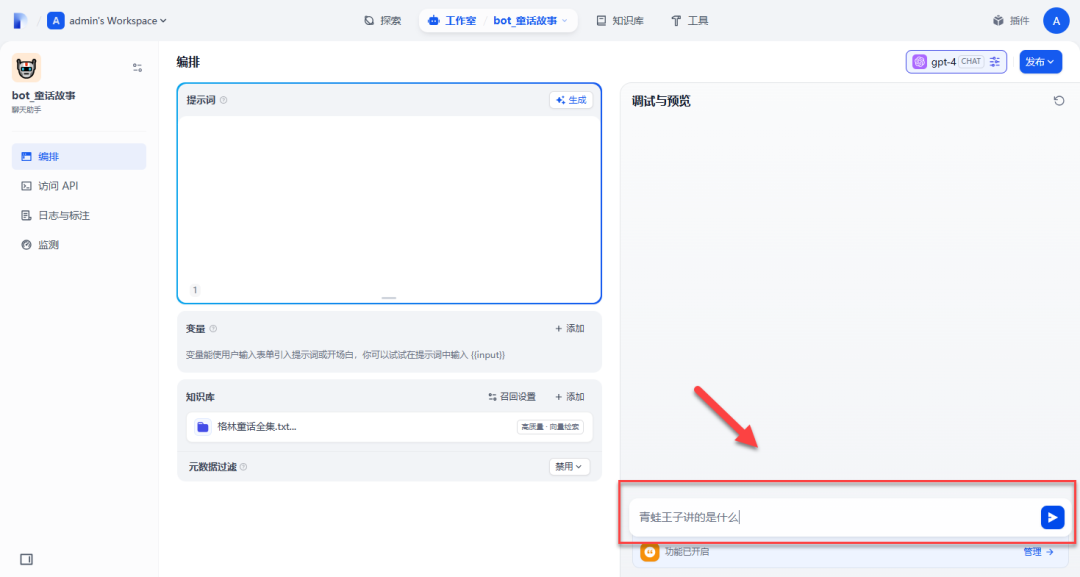The height and width of the screenshot is (577, 1080).
Task: Click the bot robot avatar icon
Action: pos(26,67)
